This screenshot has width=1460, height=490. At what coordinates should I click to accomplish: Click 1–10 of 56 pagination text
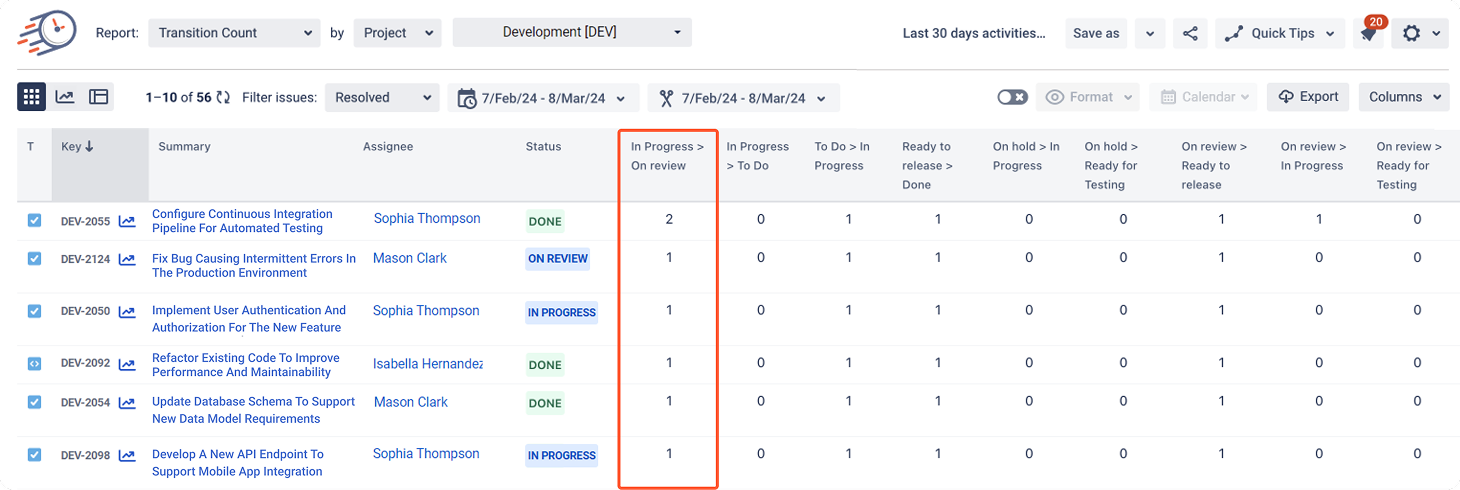[x=178, y=97]
